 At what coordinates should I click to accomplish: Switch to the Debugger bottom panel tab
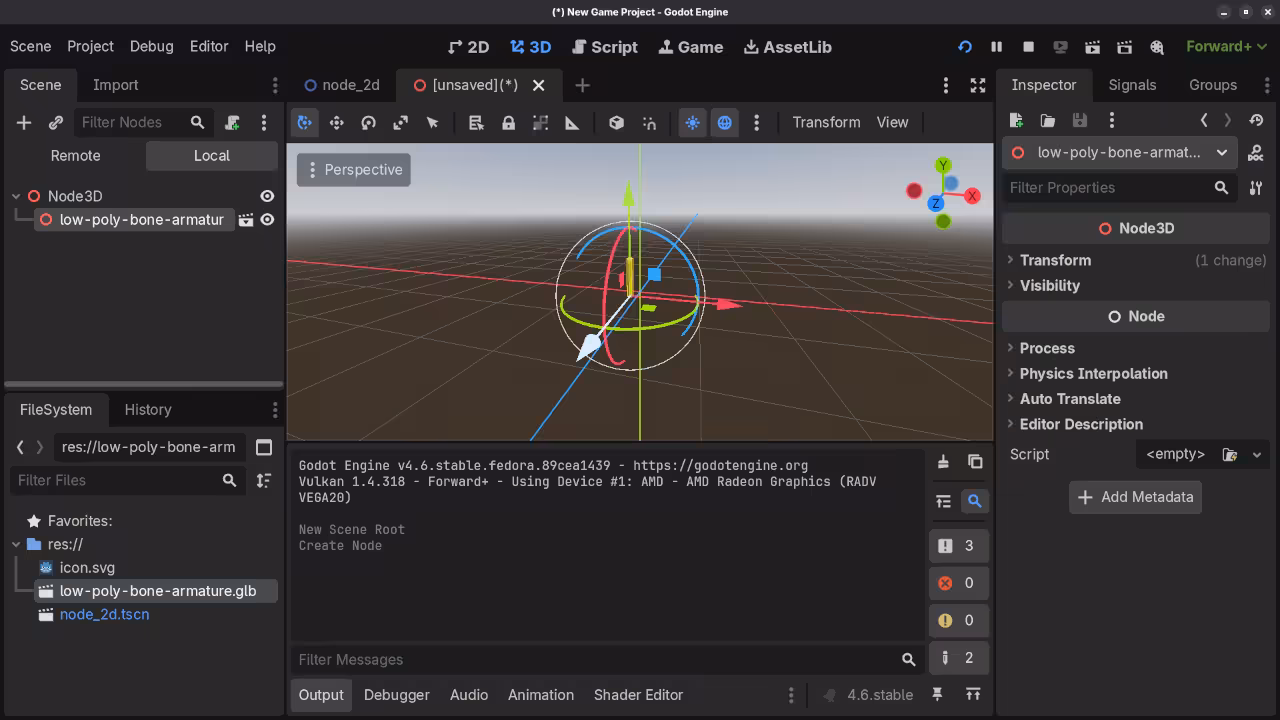(396, 694)
